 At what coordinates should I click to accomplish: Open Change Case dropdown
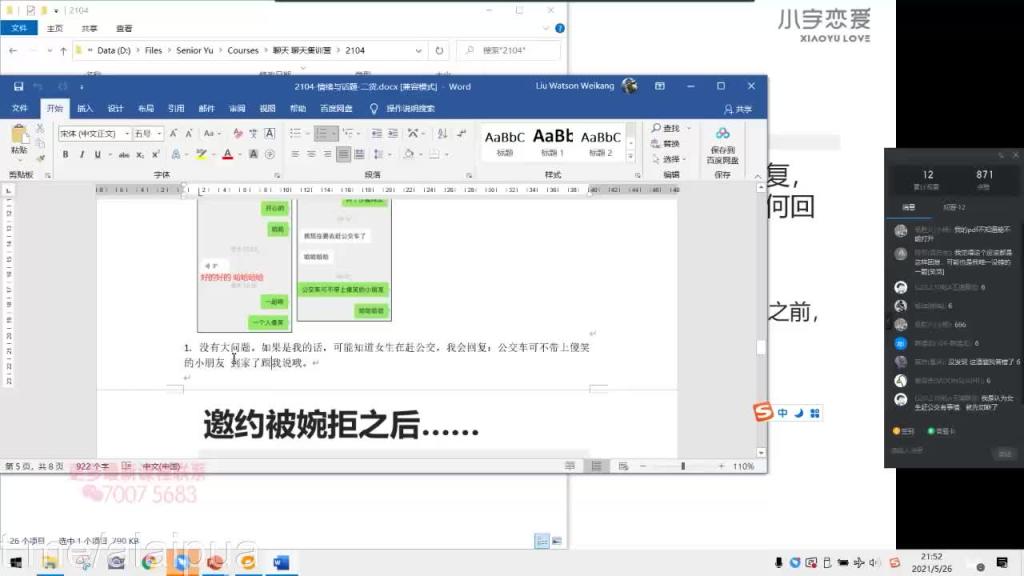click(x=212, y=133)
